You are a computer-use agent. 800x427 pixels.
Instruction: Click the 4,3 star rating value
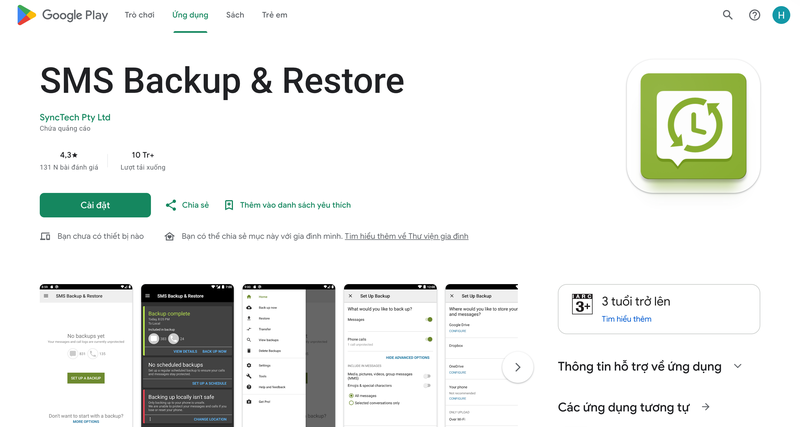tap(69, 155)
